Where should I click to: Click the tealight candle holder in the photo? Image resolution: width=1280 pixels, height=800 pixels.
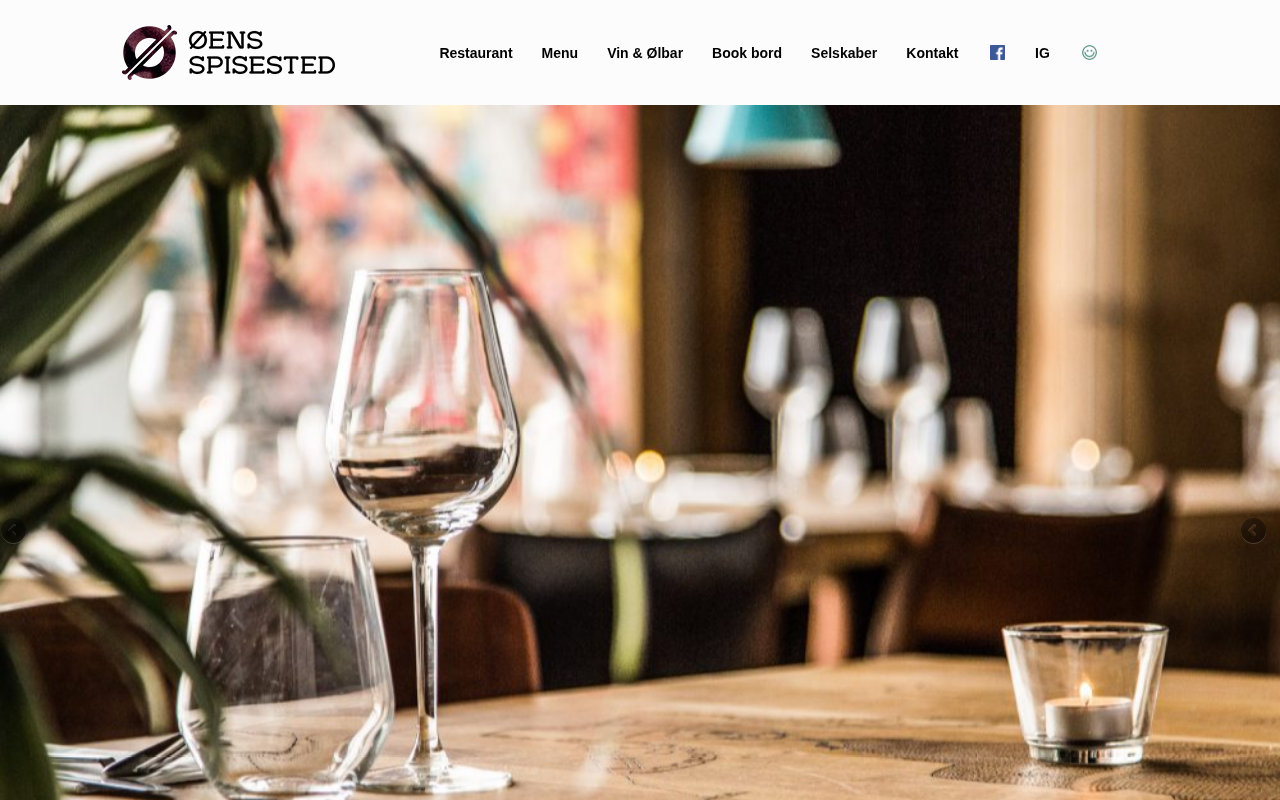[x=1085, y=692]
